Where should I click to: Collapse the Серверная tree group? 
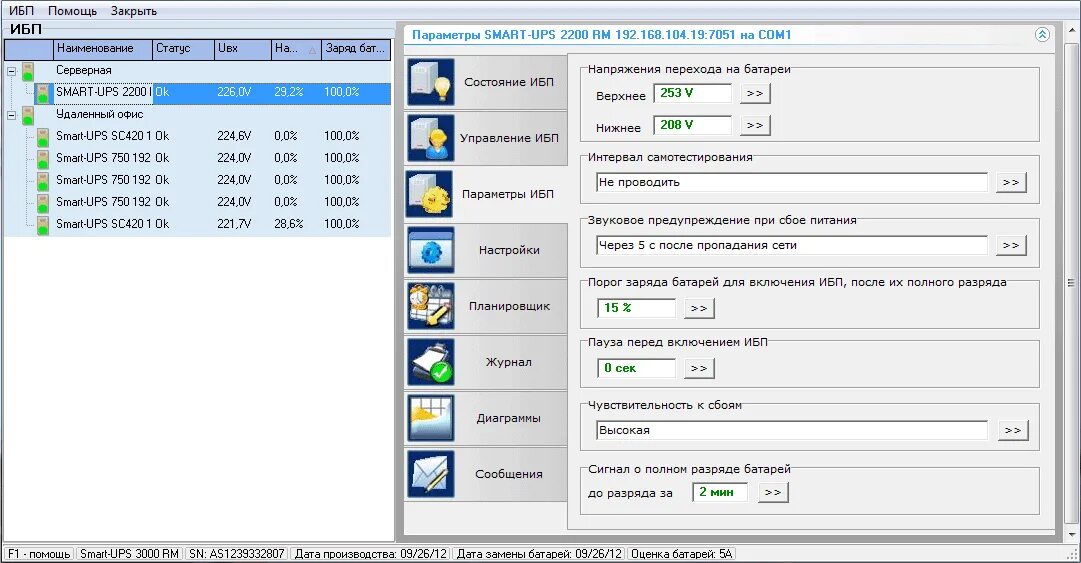pos(11,71)
